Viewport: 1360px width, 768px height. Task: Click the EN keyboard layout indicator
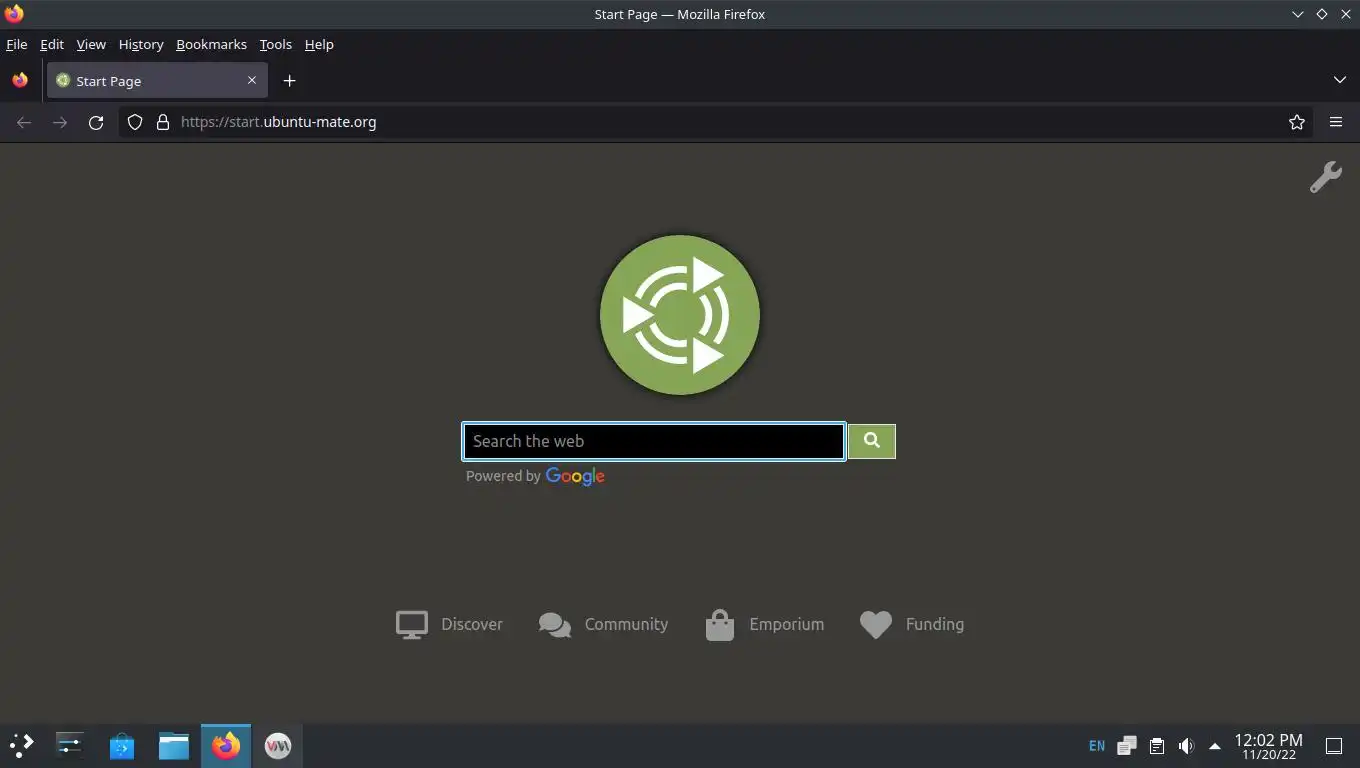1097,746
